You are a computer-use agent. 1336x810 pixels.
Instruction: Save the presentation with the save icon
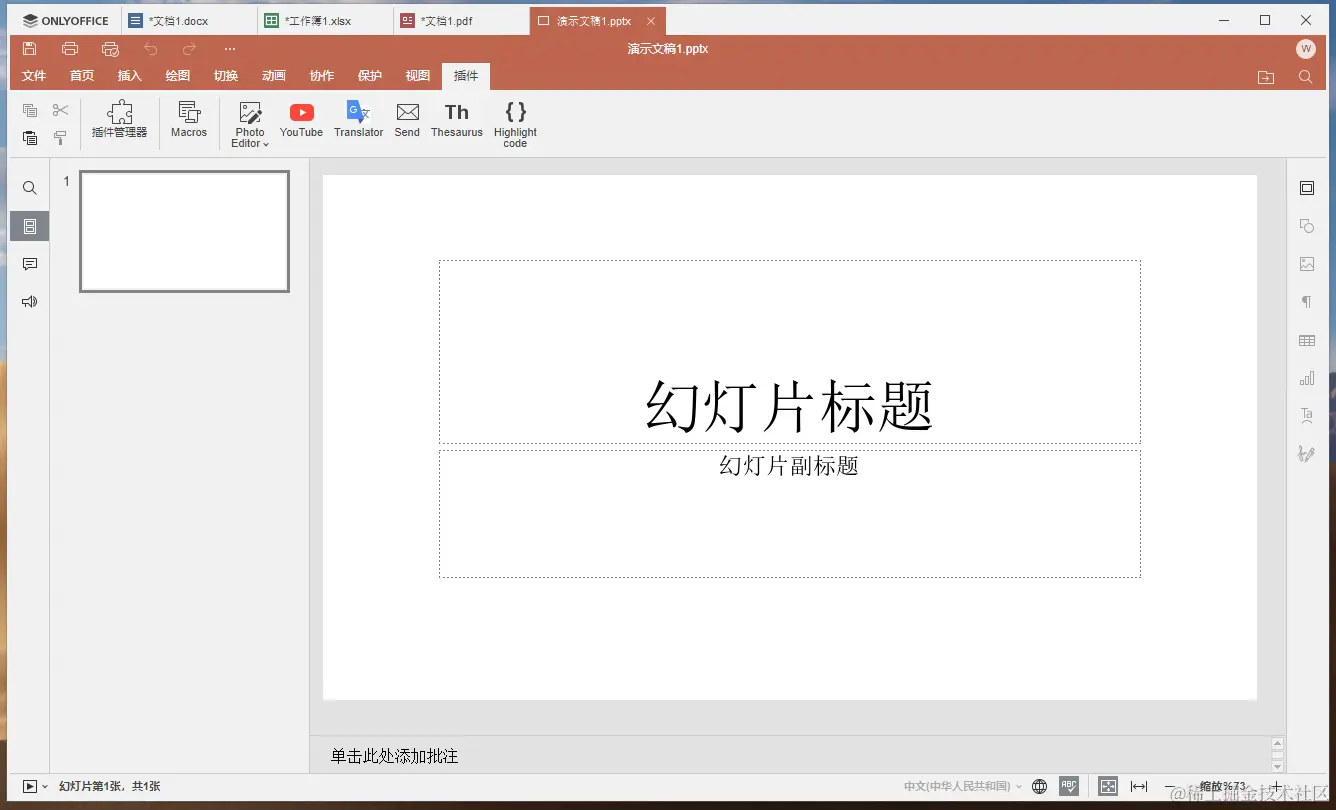[x=29, y=49]
